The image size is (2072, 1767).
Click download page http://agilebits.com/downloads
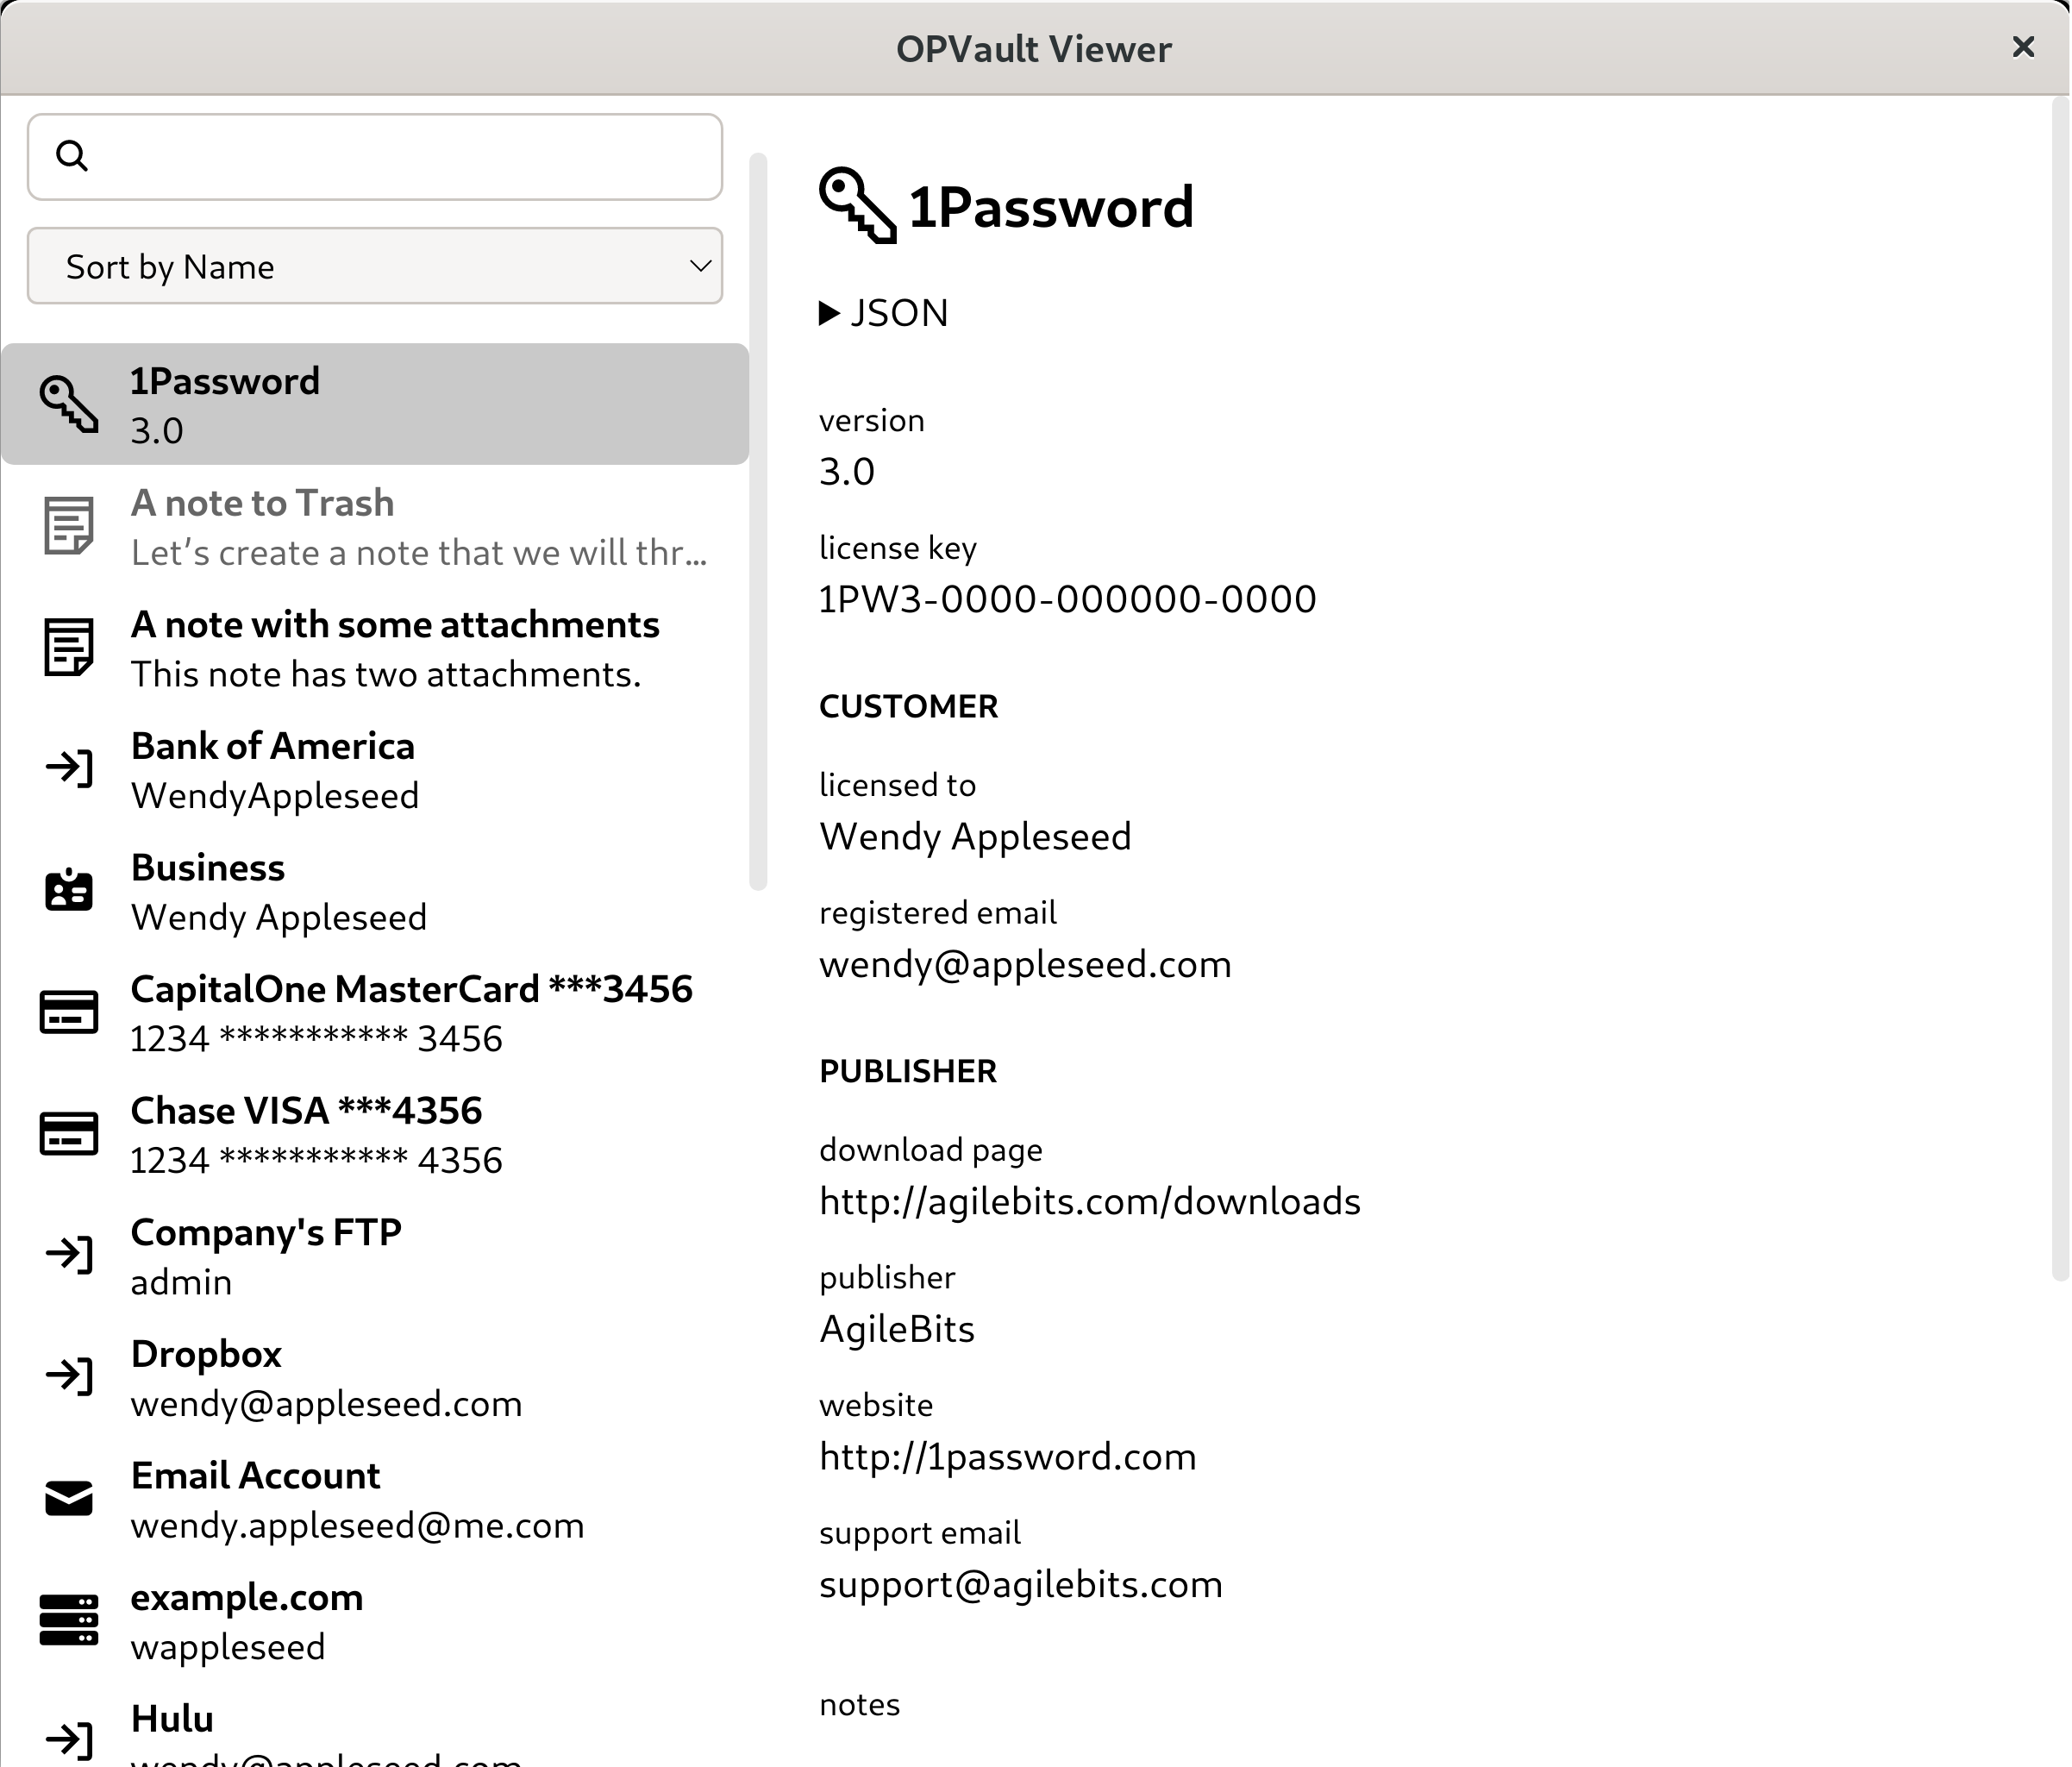pyautogui.click(x=1090, y=1202)
